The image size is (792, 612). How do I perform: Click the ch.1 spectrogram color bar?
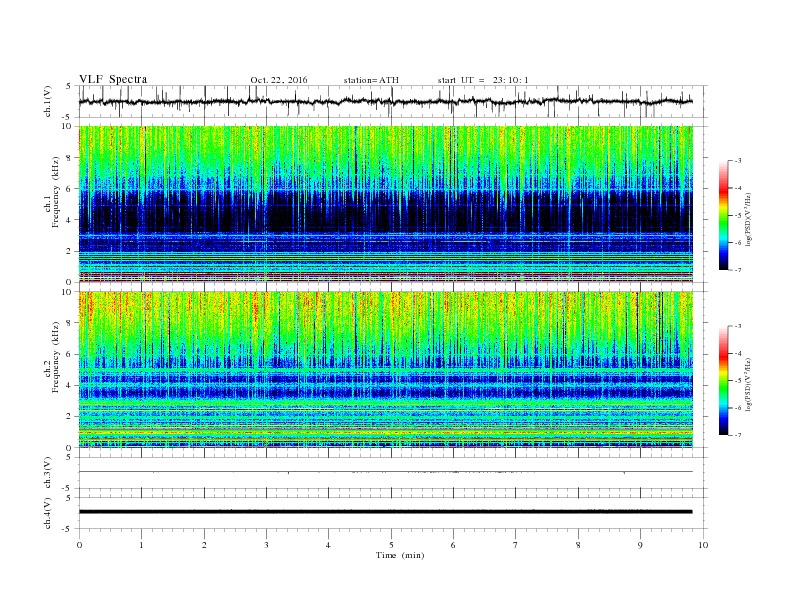pos(724,215)
